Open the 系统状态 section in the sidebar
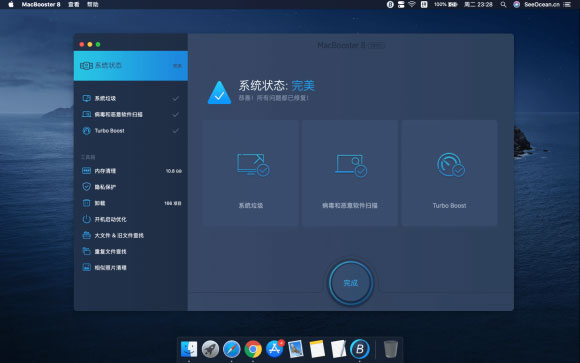The image size is (580, 363). [131, 65]
